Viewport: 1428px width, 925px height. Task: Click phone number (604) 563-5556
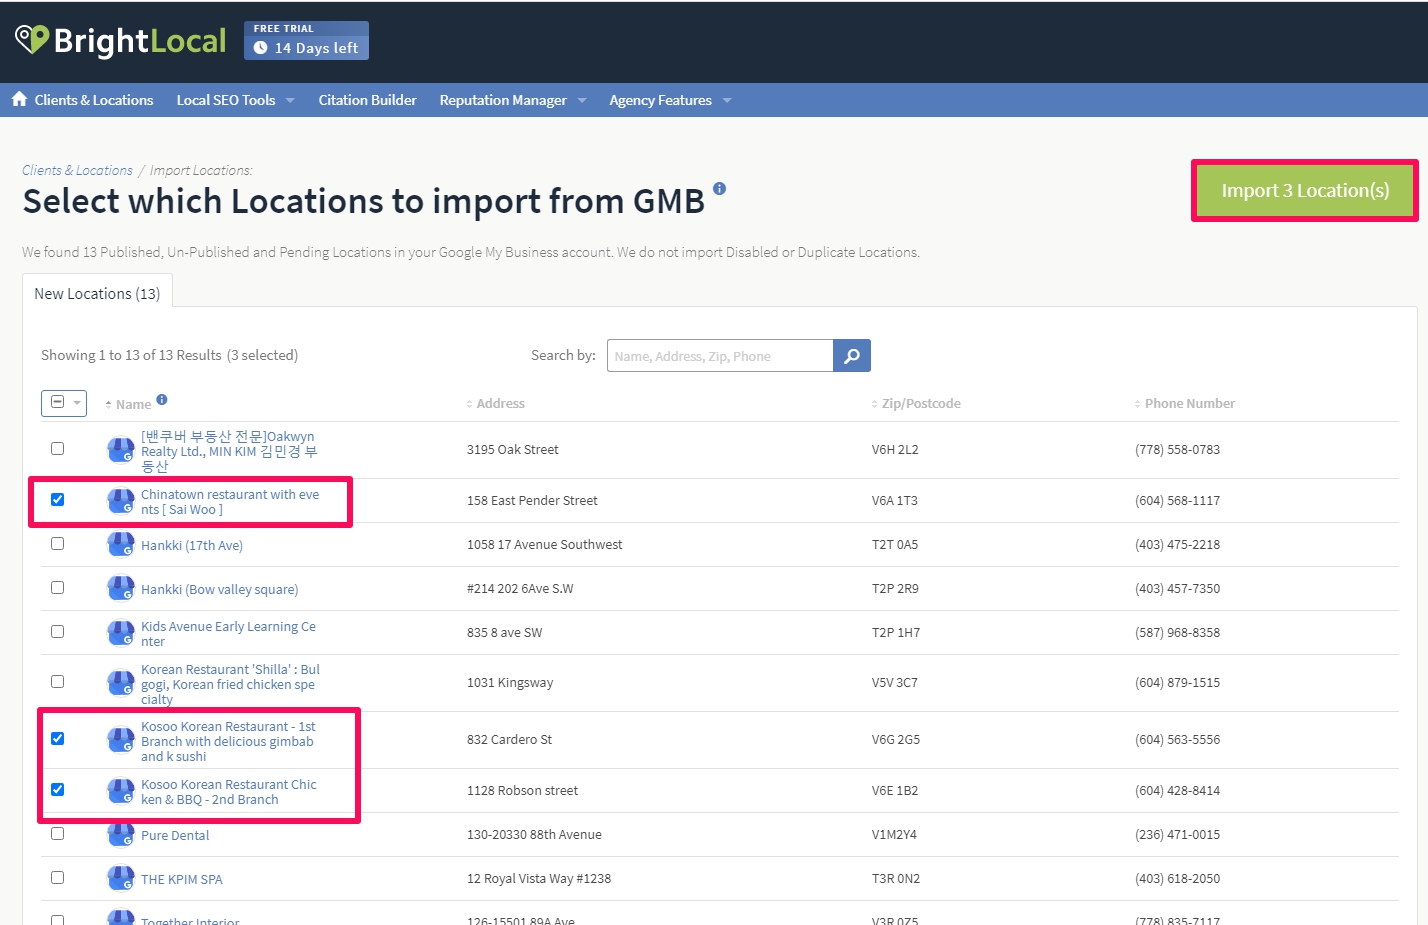pos(1177,740)
